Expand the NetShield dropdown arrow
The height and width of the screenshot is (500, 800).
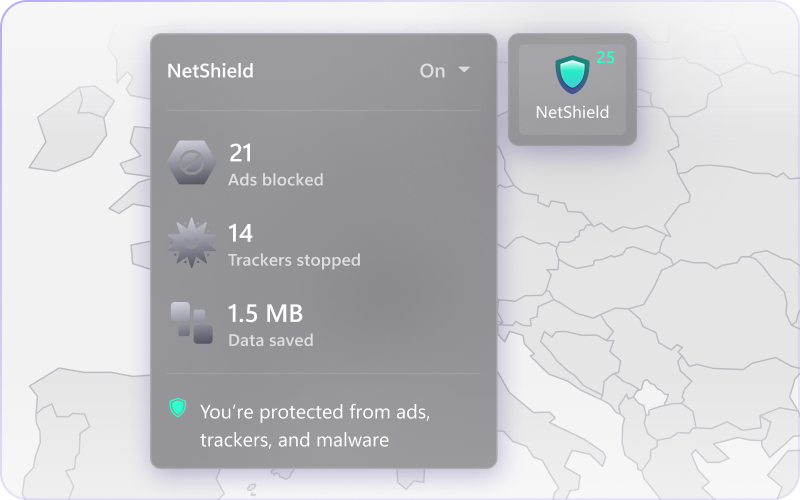click(x=464, y=70)
